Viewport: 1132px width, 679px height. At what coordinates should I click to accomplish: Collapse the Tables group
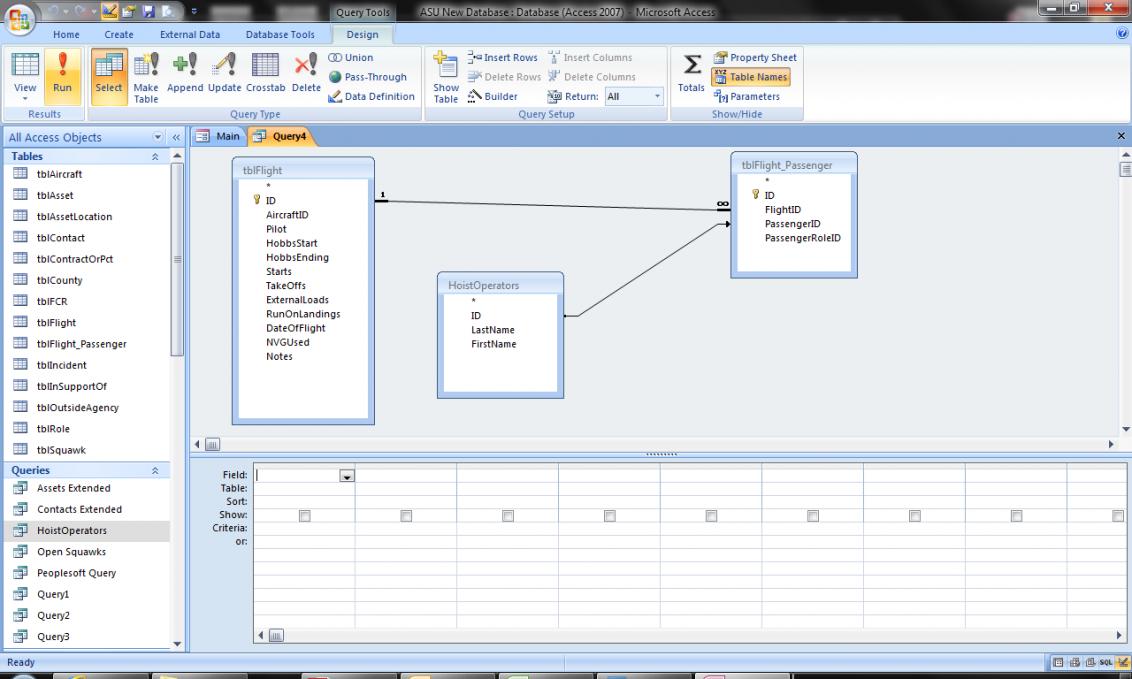[155, 157]
